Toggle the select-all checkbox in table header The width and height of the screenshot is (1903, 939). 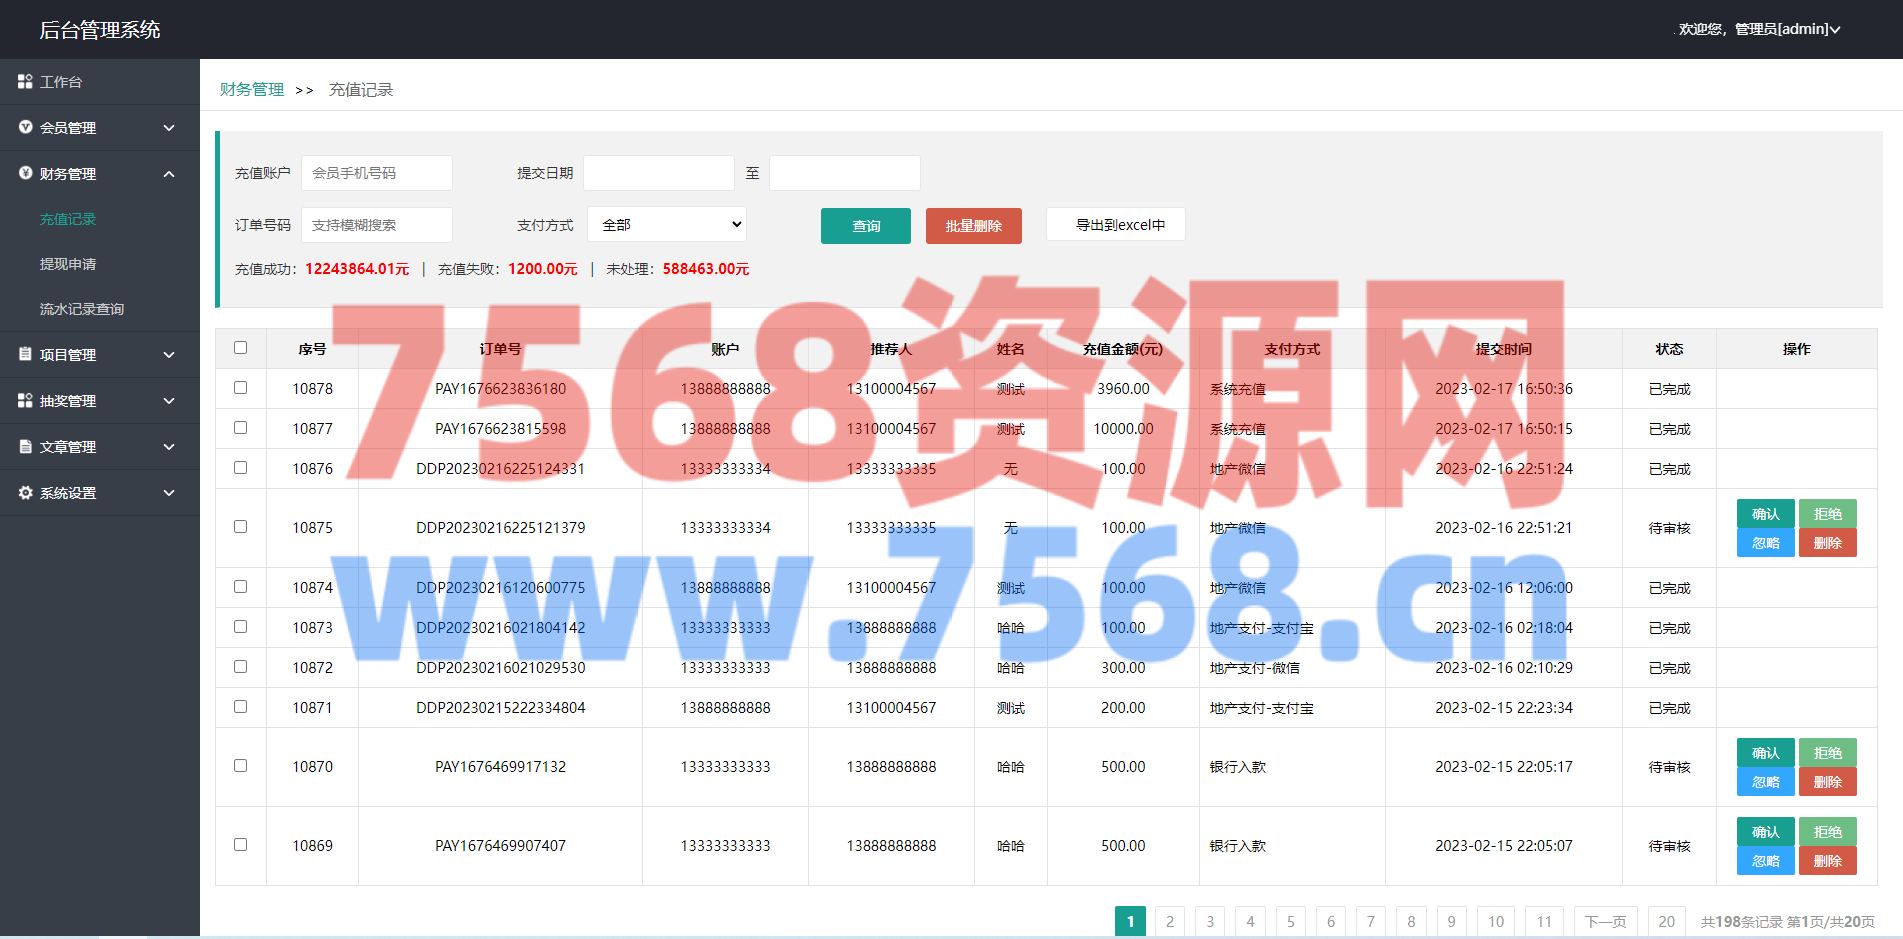240,348
